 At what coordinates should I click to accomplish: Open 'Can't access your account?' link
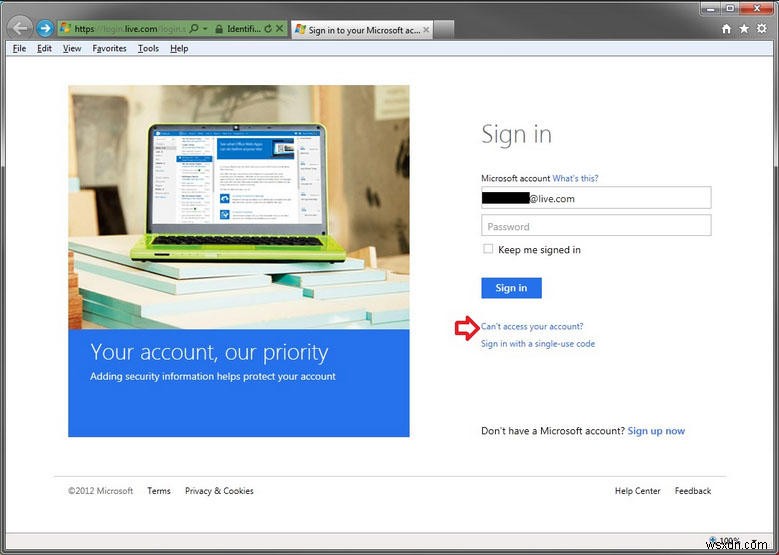click(x=532, y=326)
